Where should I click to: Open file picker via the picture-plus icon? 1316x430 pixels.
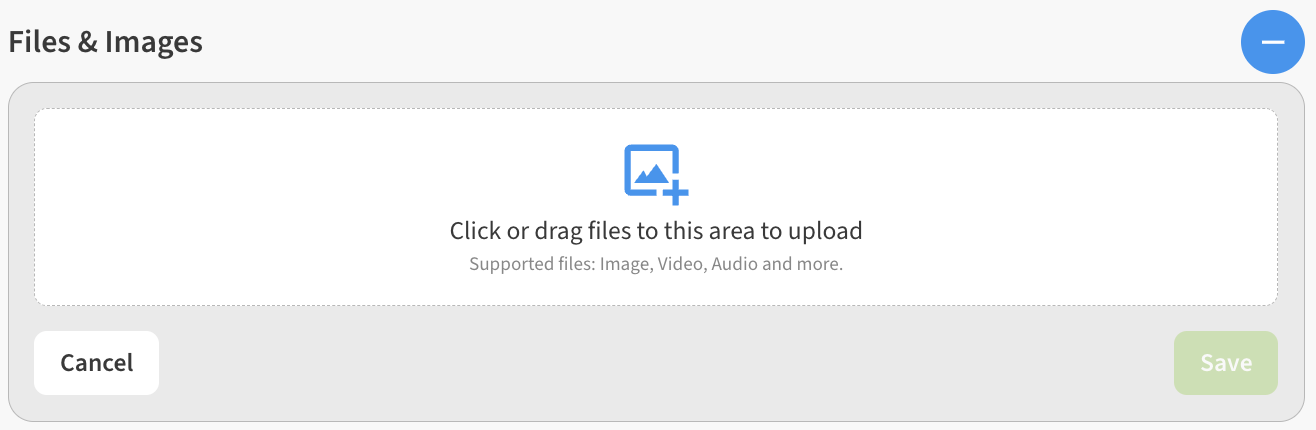point(656,174)
